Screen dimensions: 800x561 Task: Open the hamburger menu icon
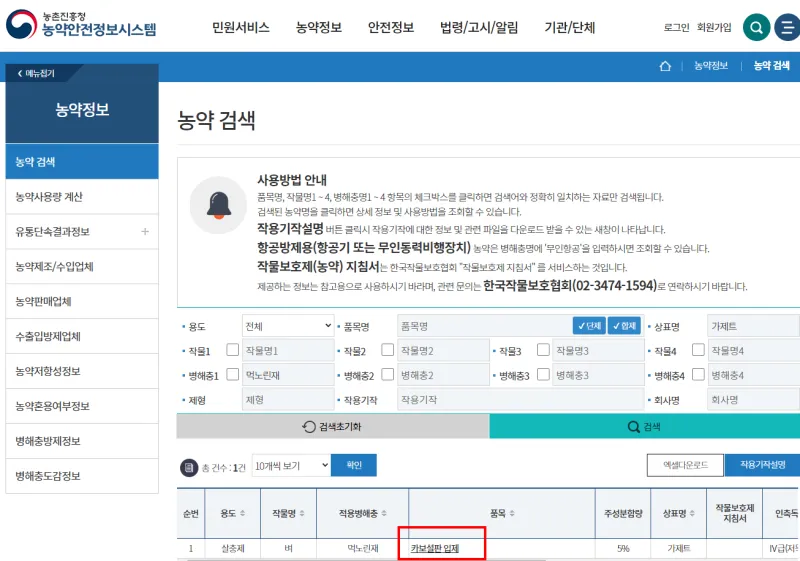click(x=787, y=27)
